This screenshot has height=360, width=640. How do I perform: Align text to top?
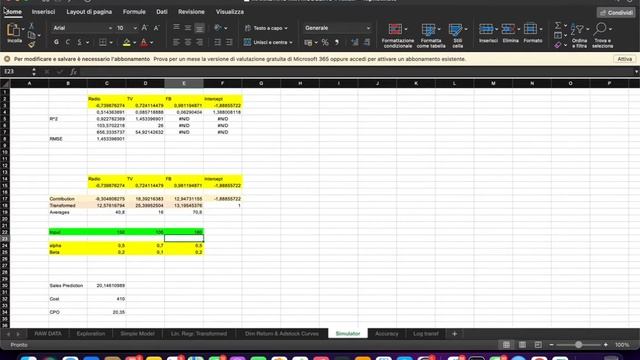(x=176, y=28)
